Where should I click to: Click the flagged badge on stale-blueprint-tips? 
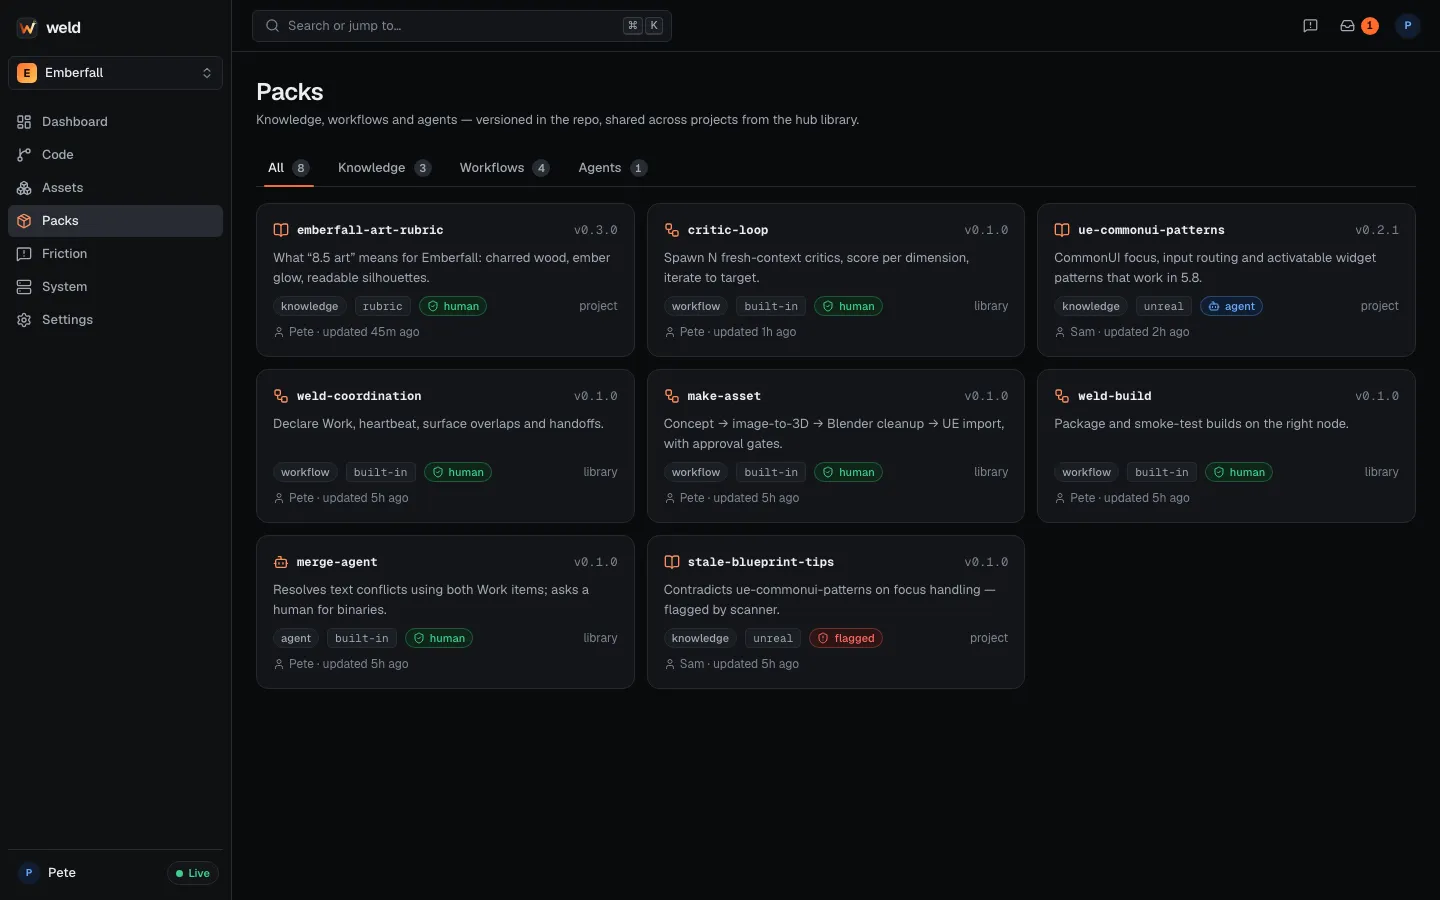[846, 638]
